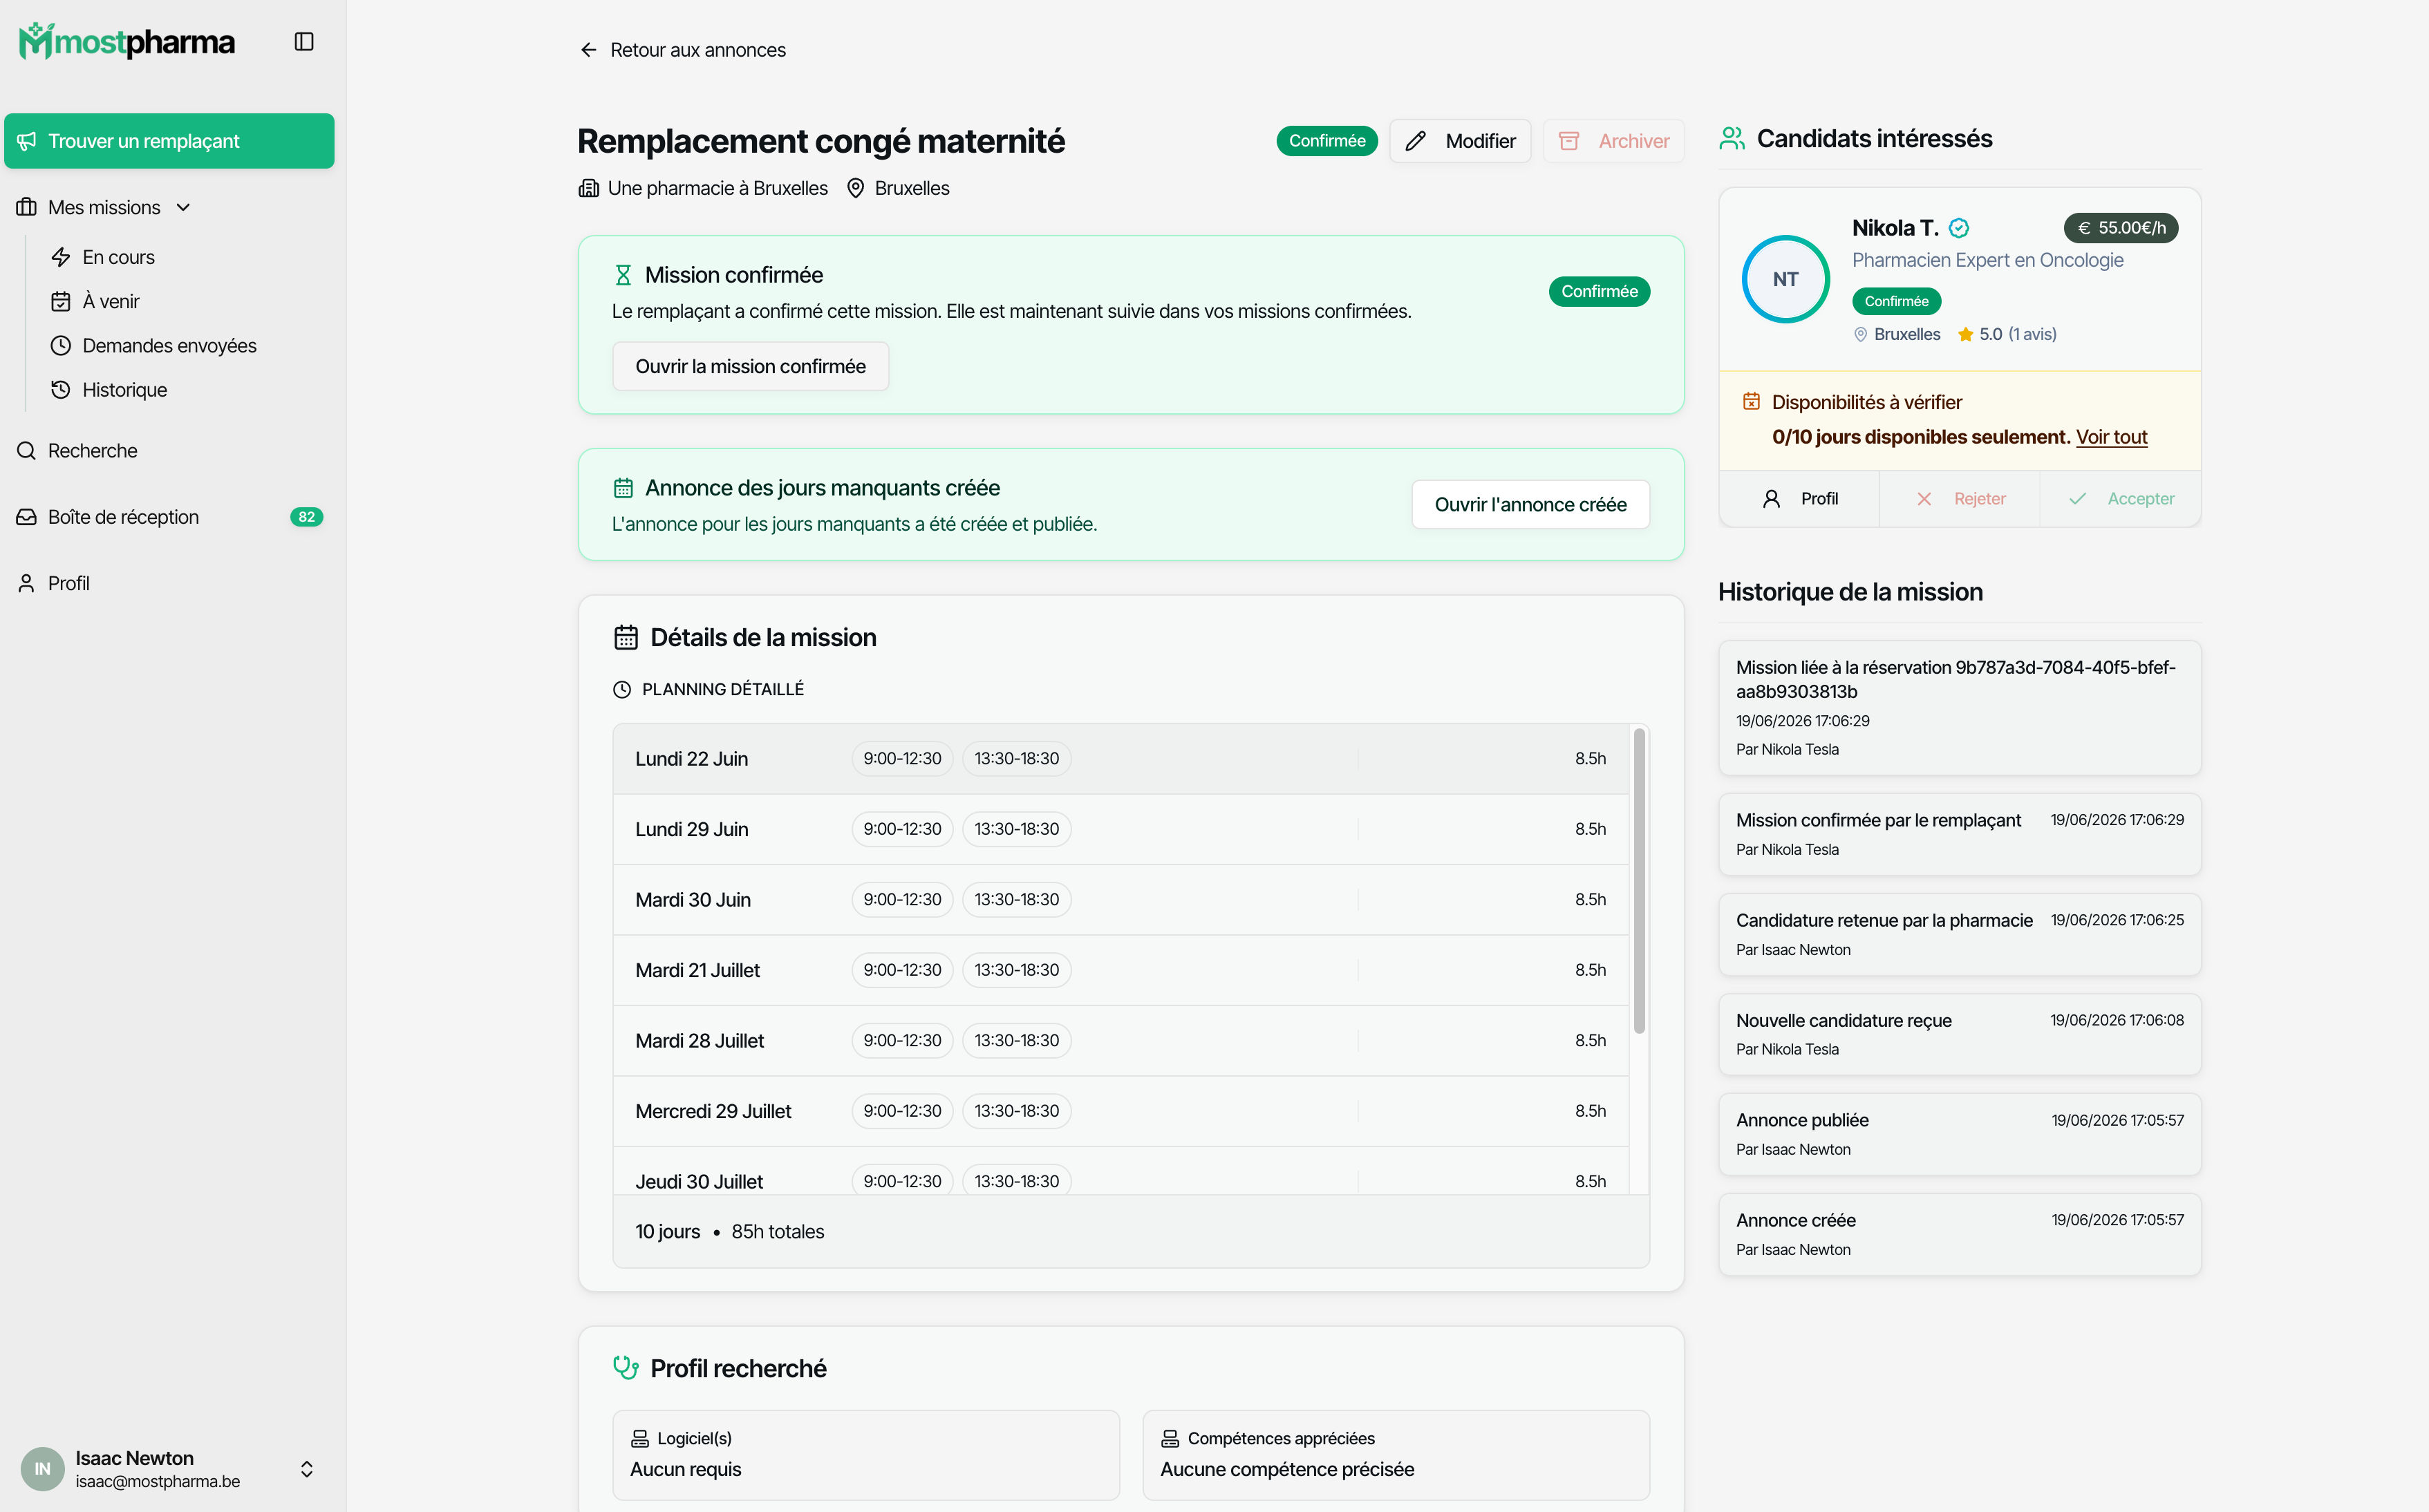
Task: Click Accepter on Nikola's card
Action: [2120, 498]
